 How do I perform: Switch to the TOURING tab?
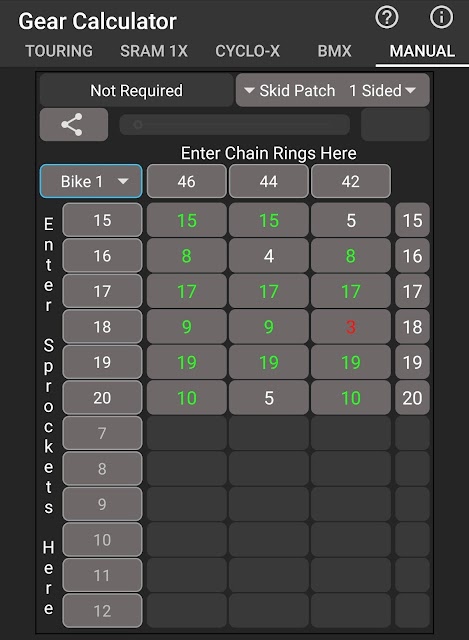point(59,51)
